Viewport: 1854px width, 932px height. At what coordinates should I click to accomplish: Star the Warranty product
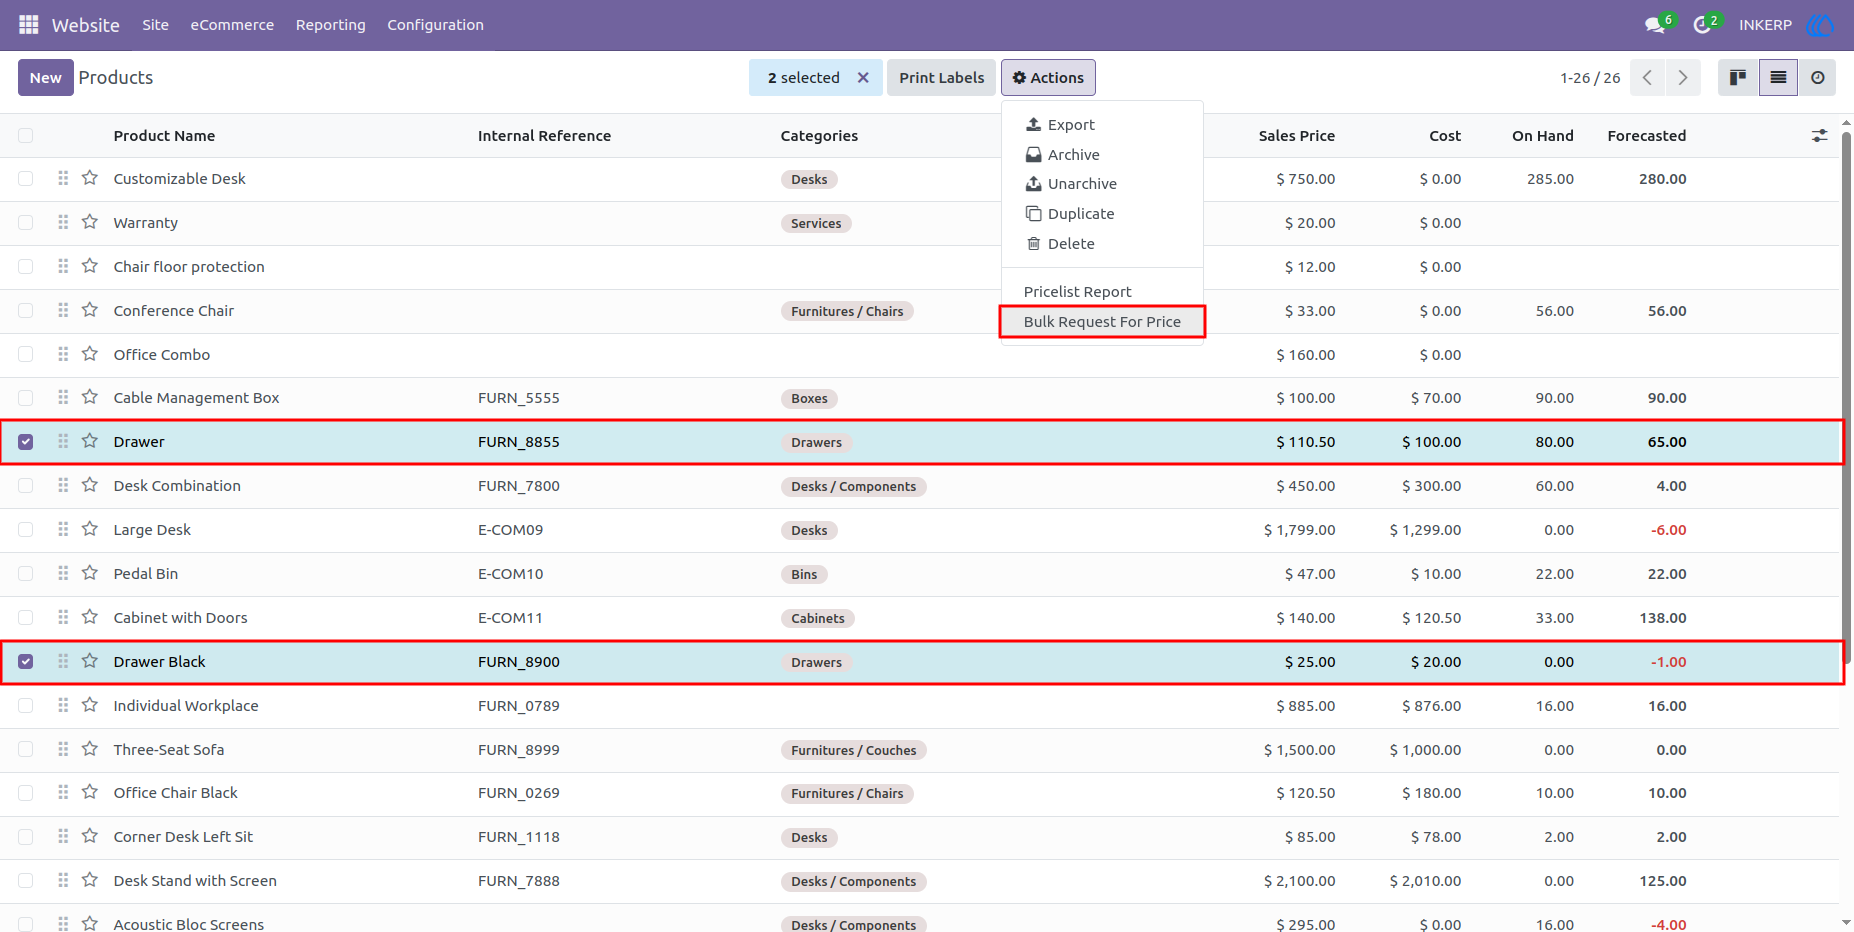(90, 222)
